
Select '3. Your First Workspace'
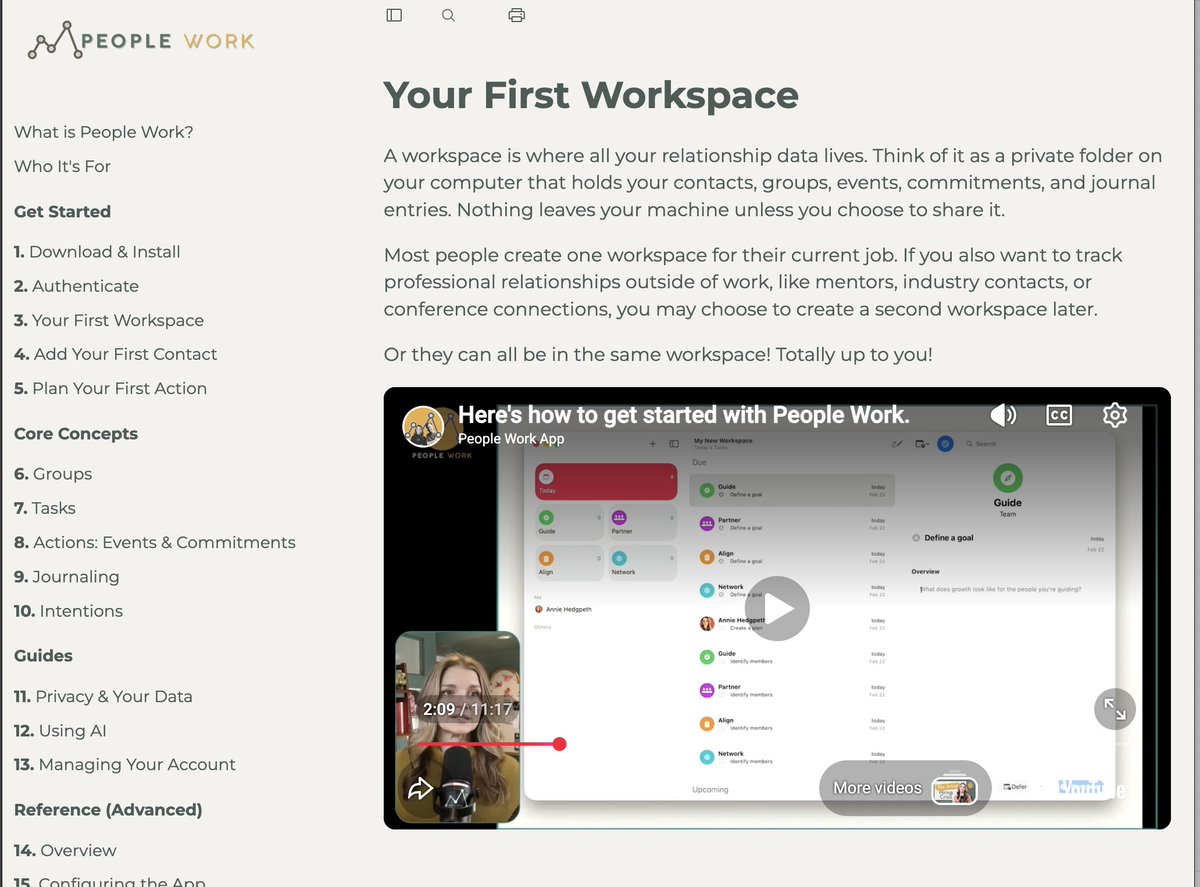pos(109,320)
